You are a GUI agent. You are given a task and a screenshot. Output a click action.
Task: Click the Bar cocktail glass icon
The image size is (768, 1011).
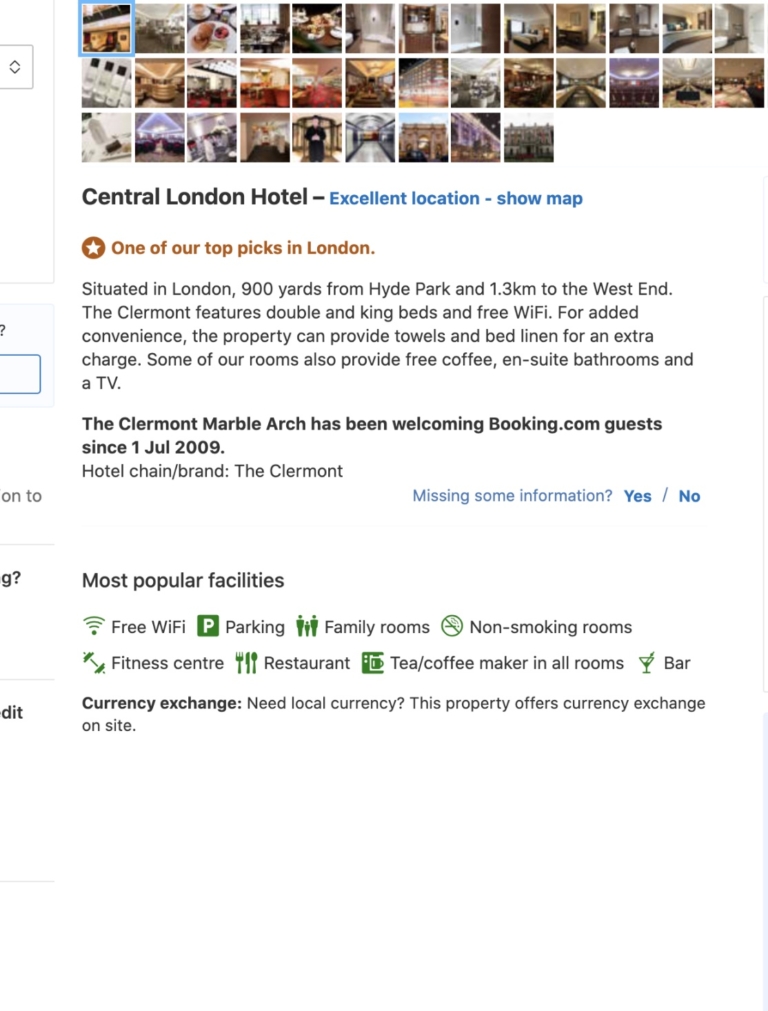tap(647, 662)
